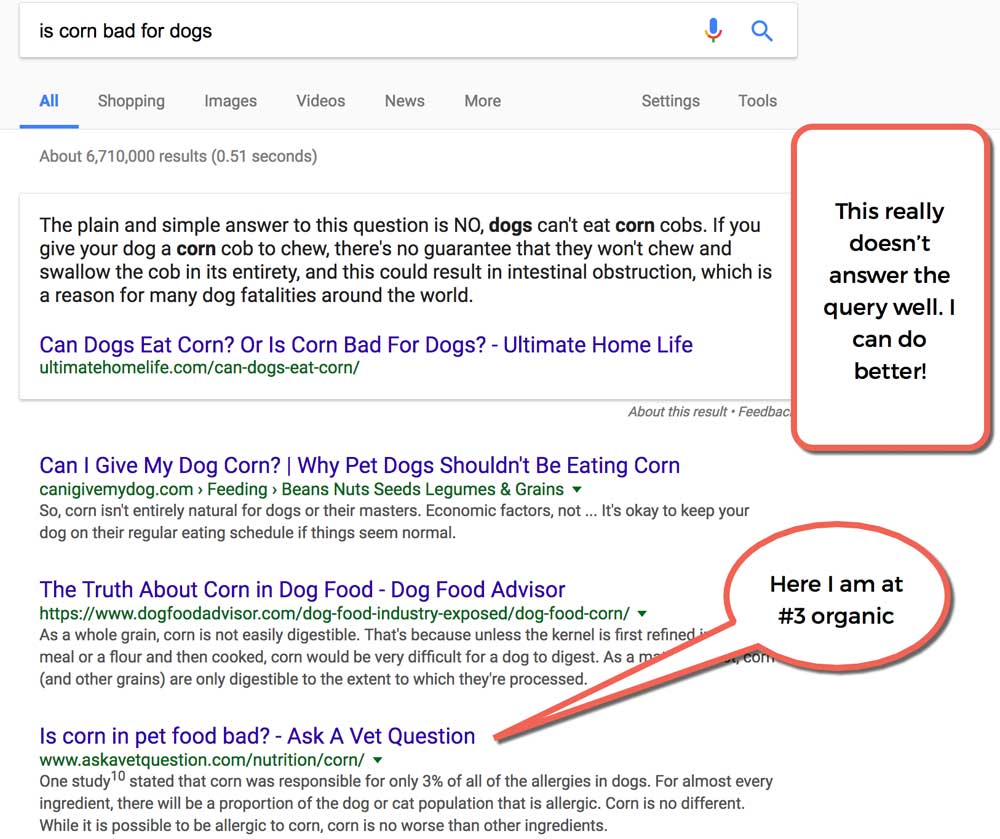Click the microphone voice search icon

coord(712,31)
